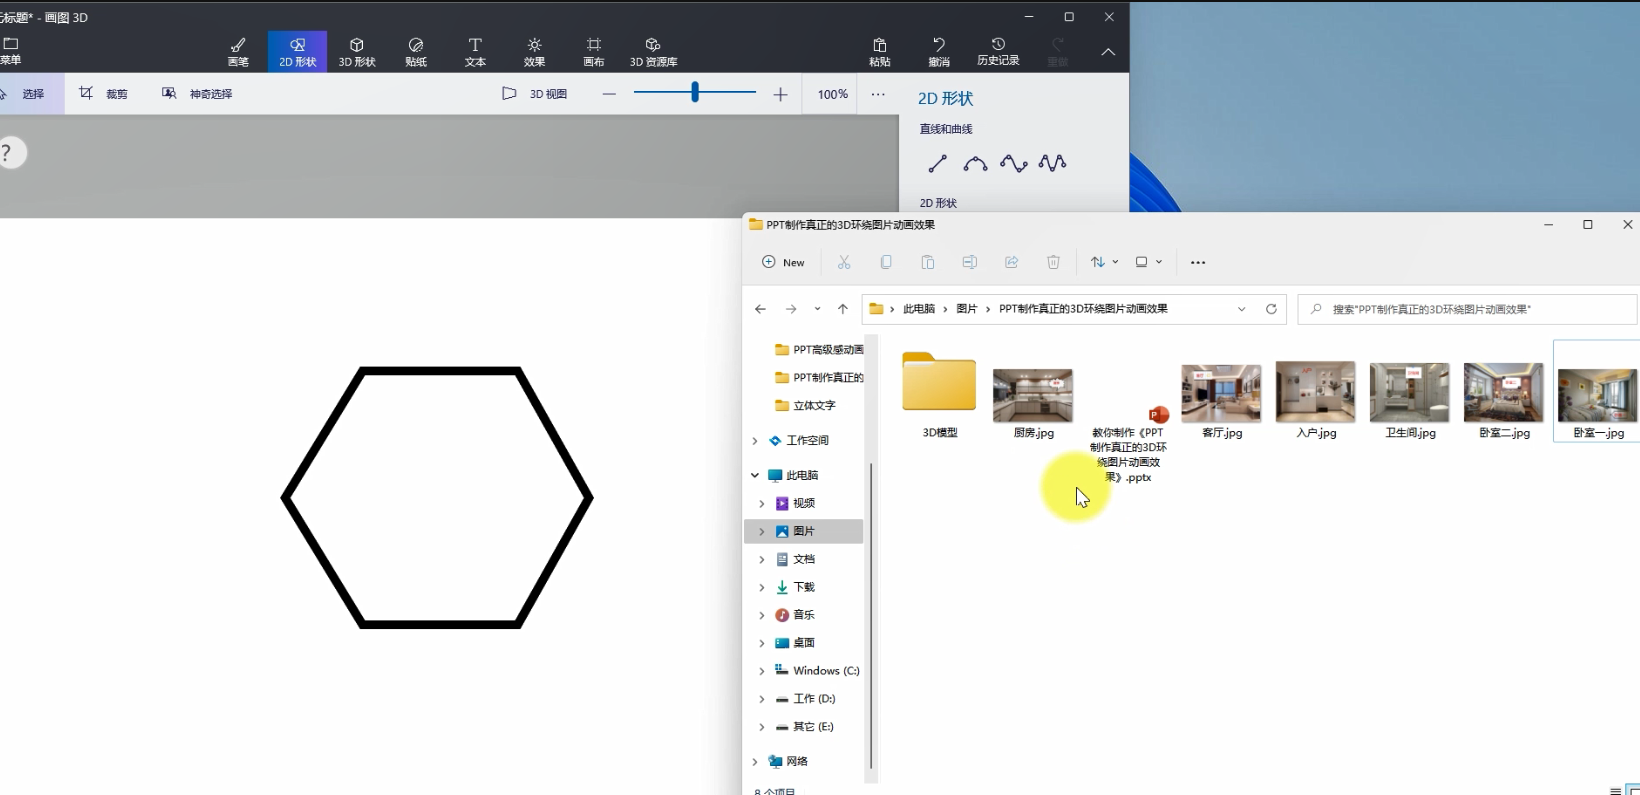Click New in File Explorer
This screenshot has height=795, width=1640.
click(x=783, y=262)
